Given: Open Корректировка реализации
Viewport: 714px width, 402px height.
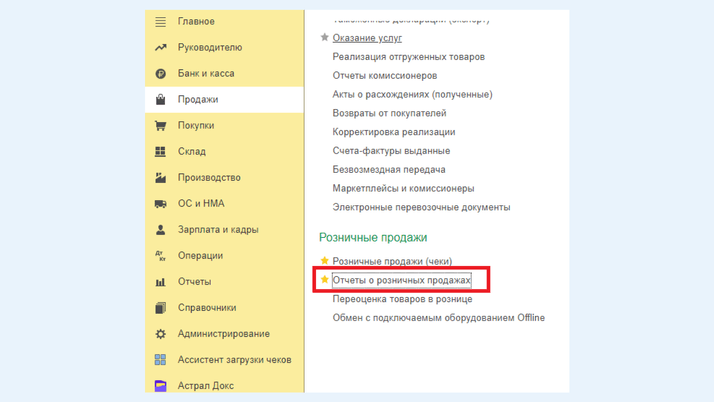Looking at the screenshot, I should click(394, 132).
